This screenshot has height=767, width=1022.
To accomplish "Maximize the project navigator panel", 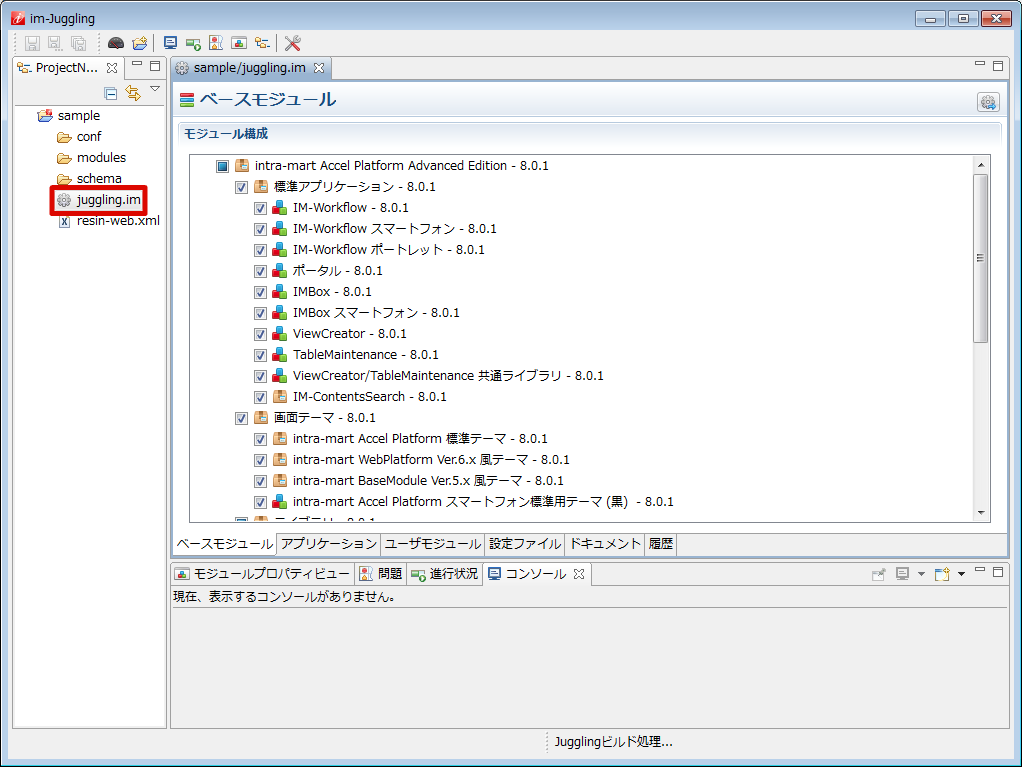I will (x=155, y=65).
